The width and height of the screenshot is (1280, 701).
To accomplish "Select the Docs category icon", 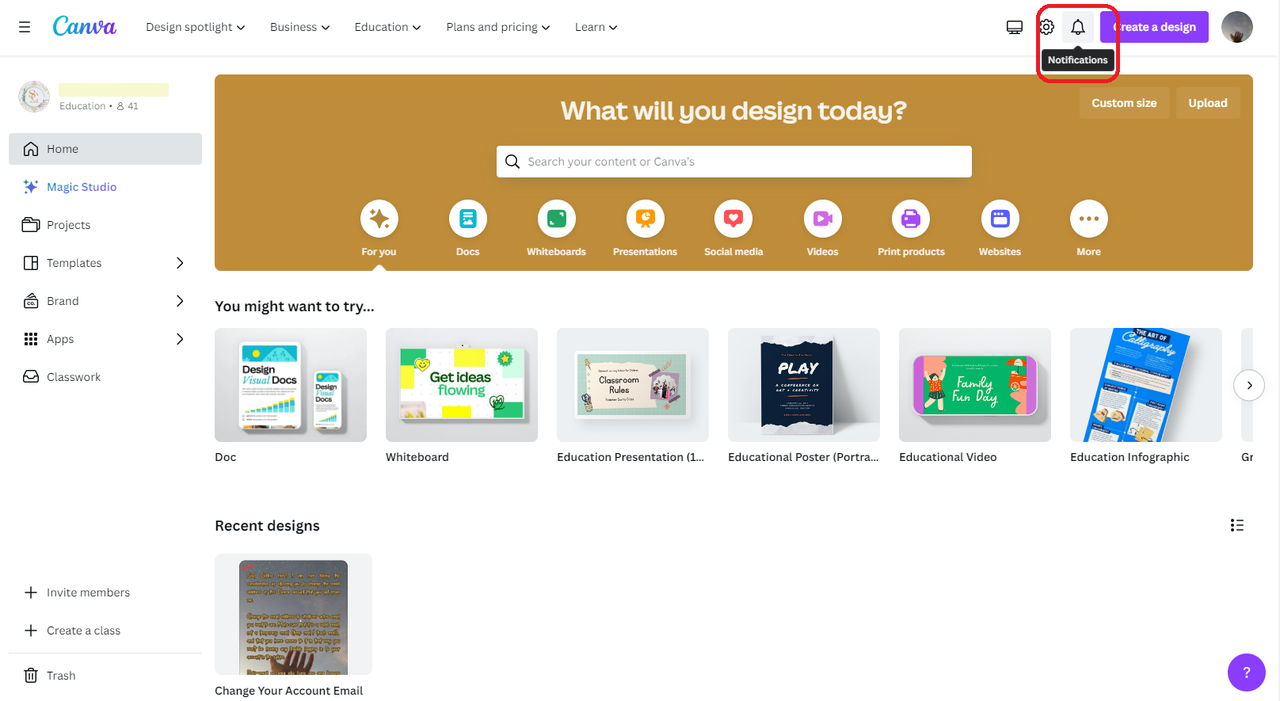I will tap(468, 218).
